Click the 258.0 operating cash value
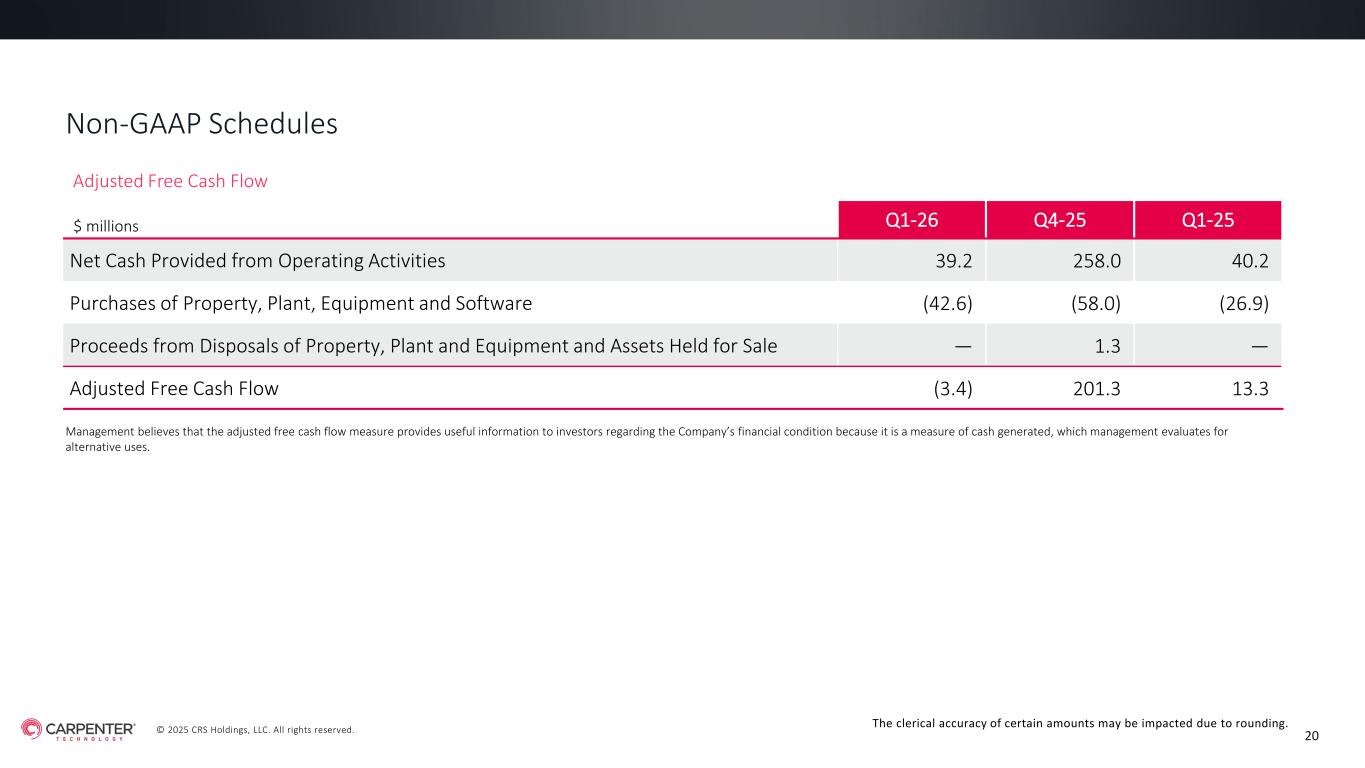The width and height of the screenshot is (1365, 768). click(1095, 261)
